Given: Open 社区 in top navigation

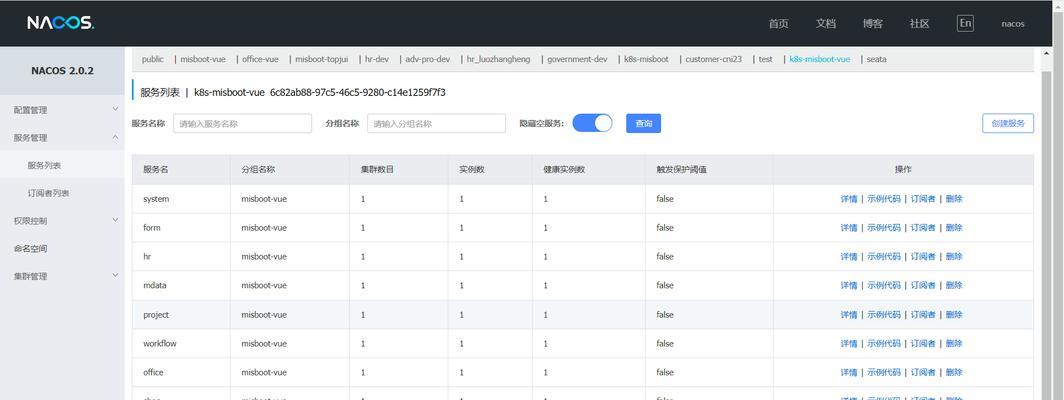Looking at the screenshot, I should coord(919,24).
